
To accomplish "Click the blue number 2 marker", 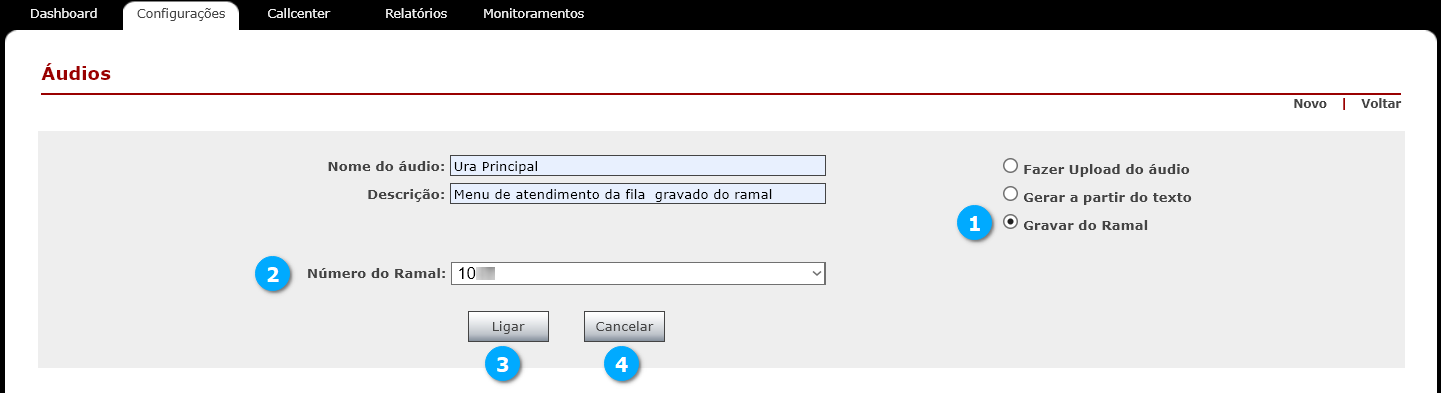I will [x=272, y=273].
